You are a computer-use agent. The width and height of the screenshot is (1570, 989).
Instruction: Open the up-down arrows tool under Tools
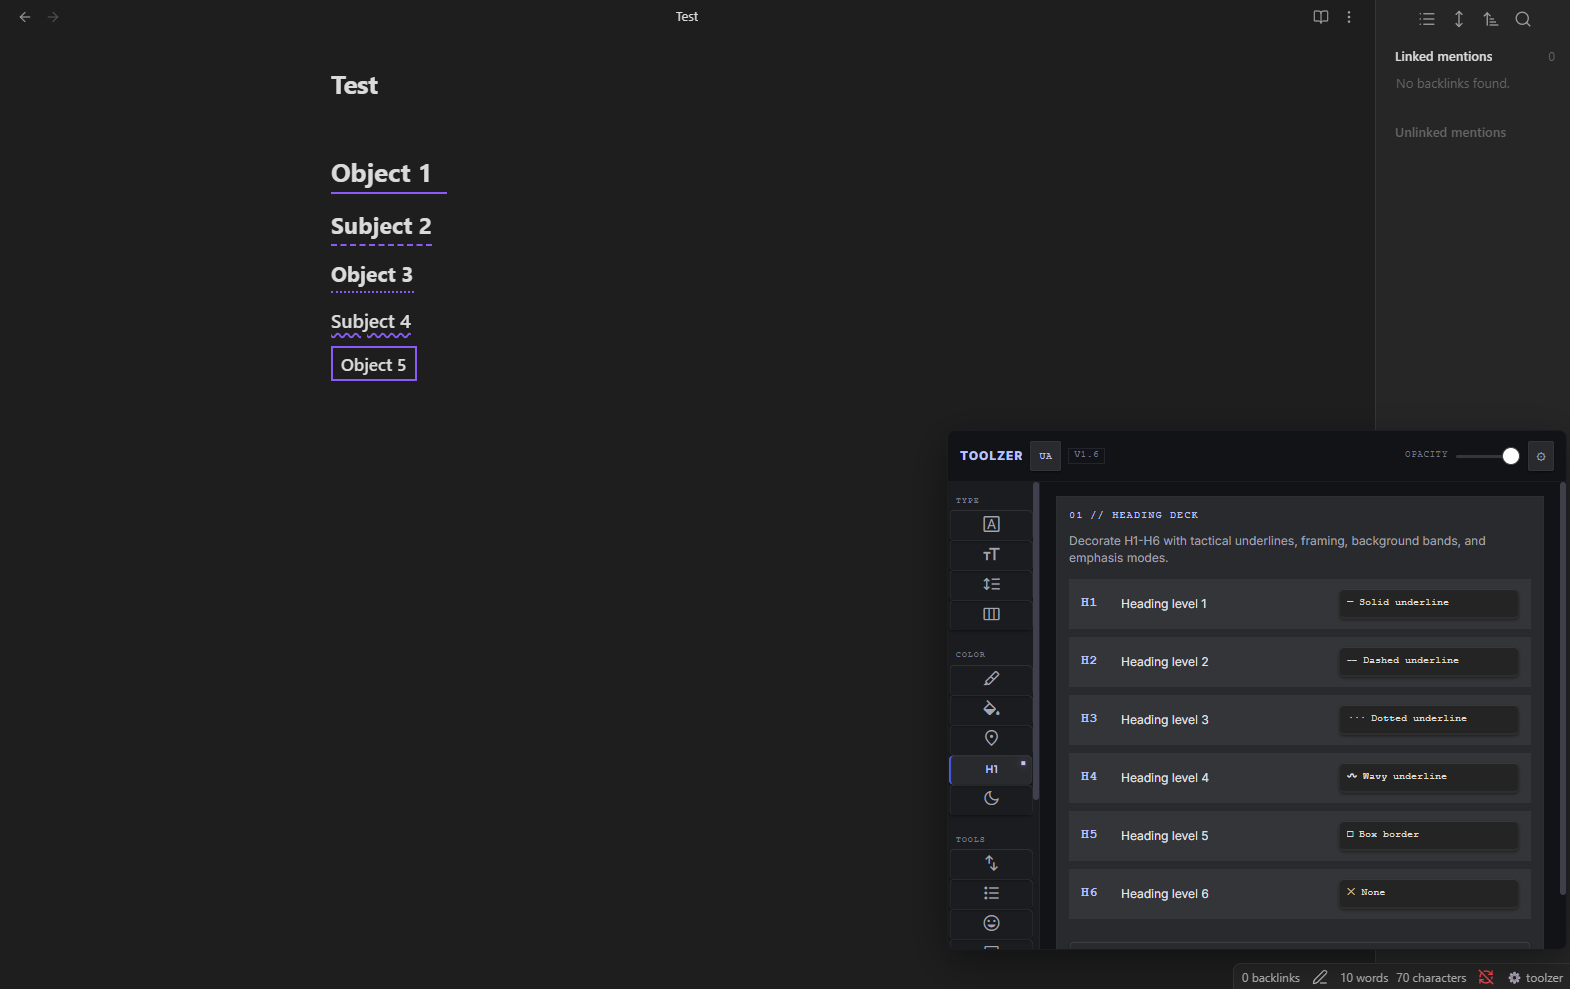coord(991,863)
